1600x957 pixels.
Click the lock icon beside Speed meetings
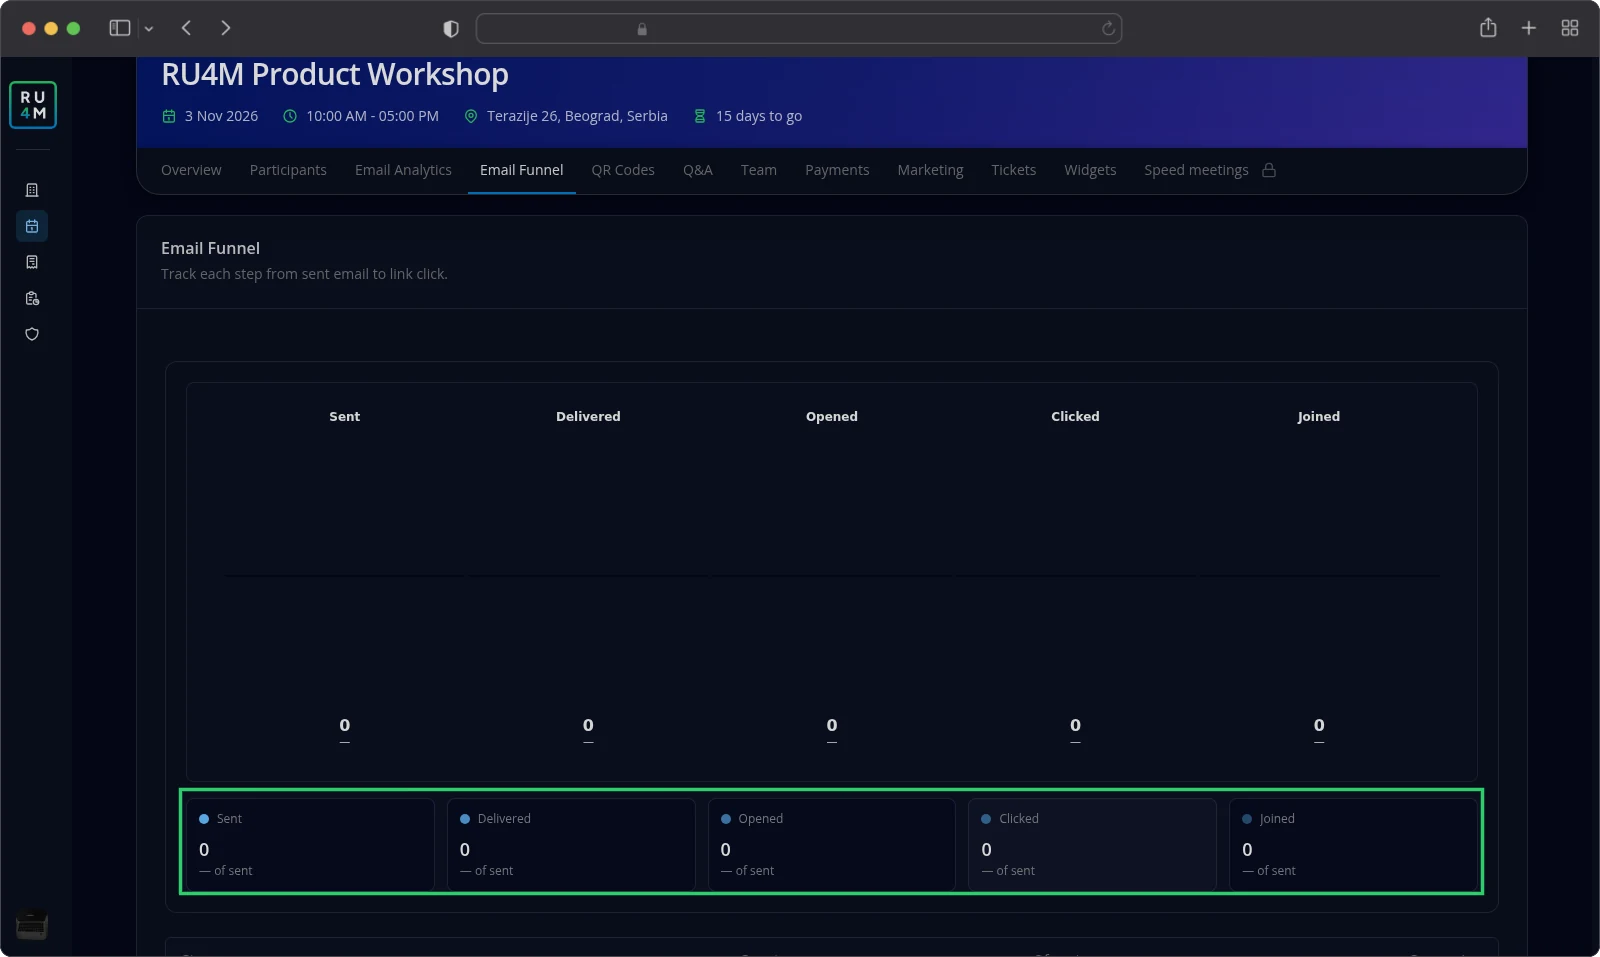click(1269, 170)
